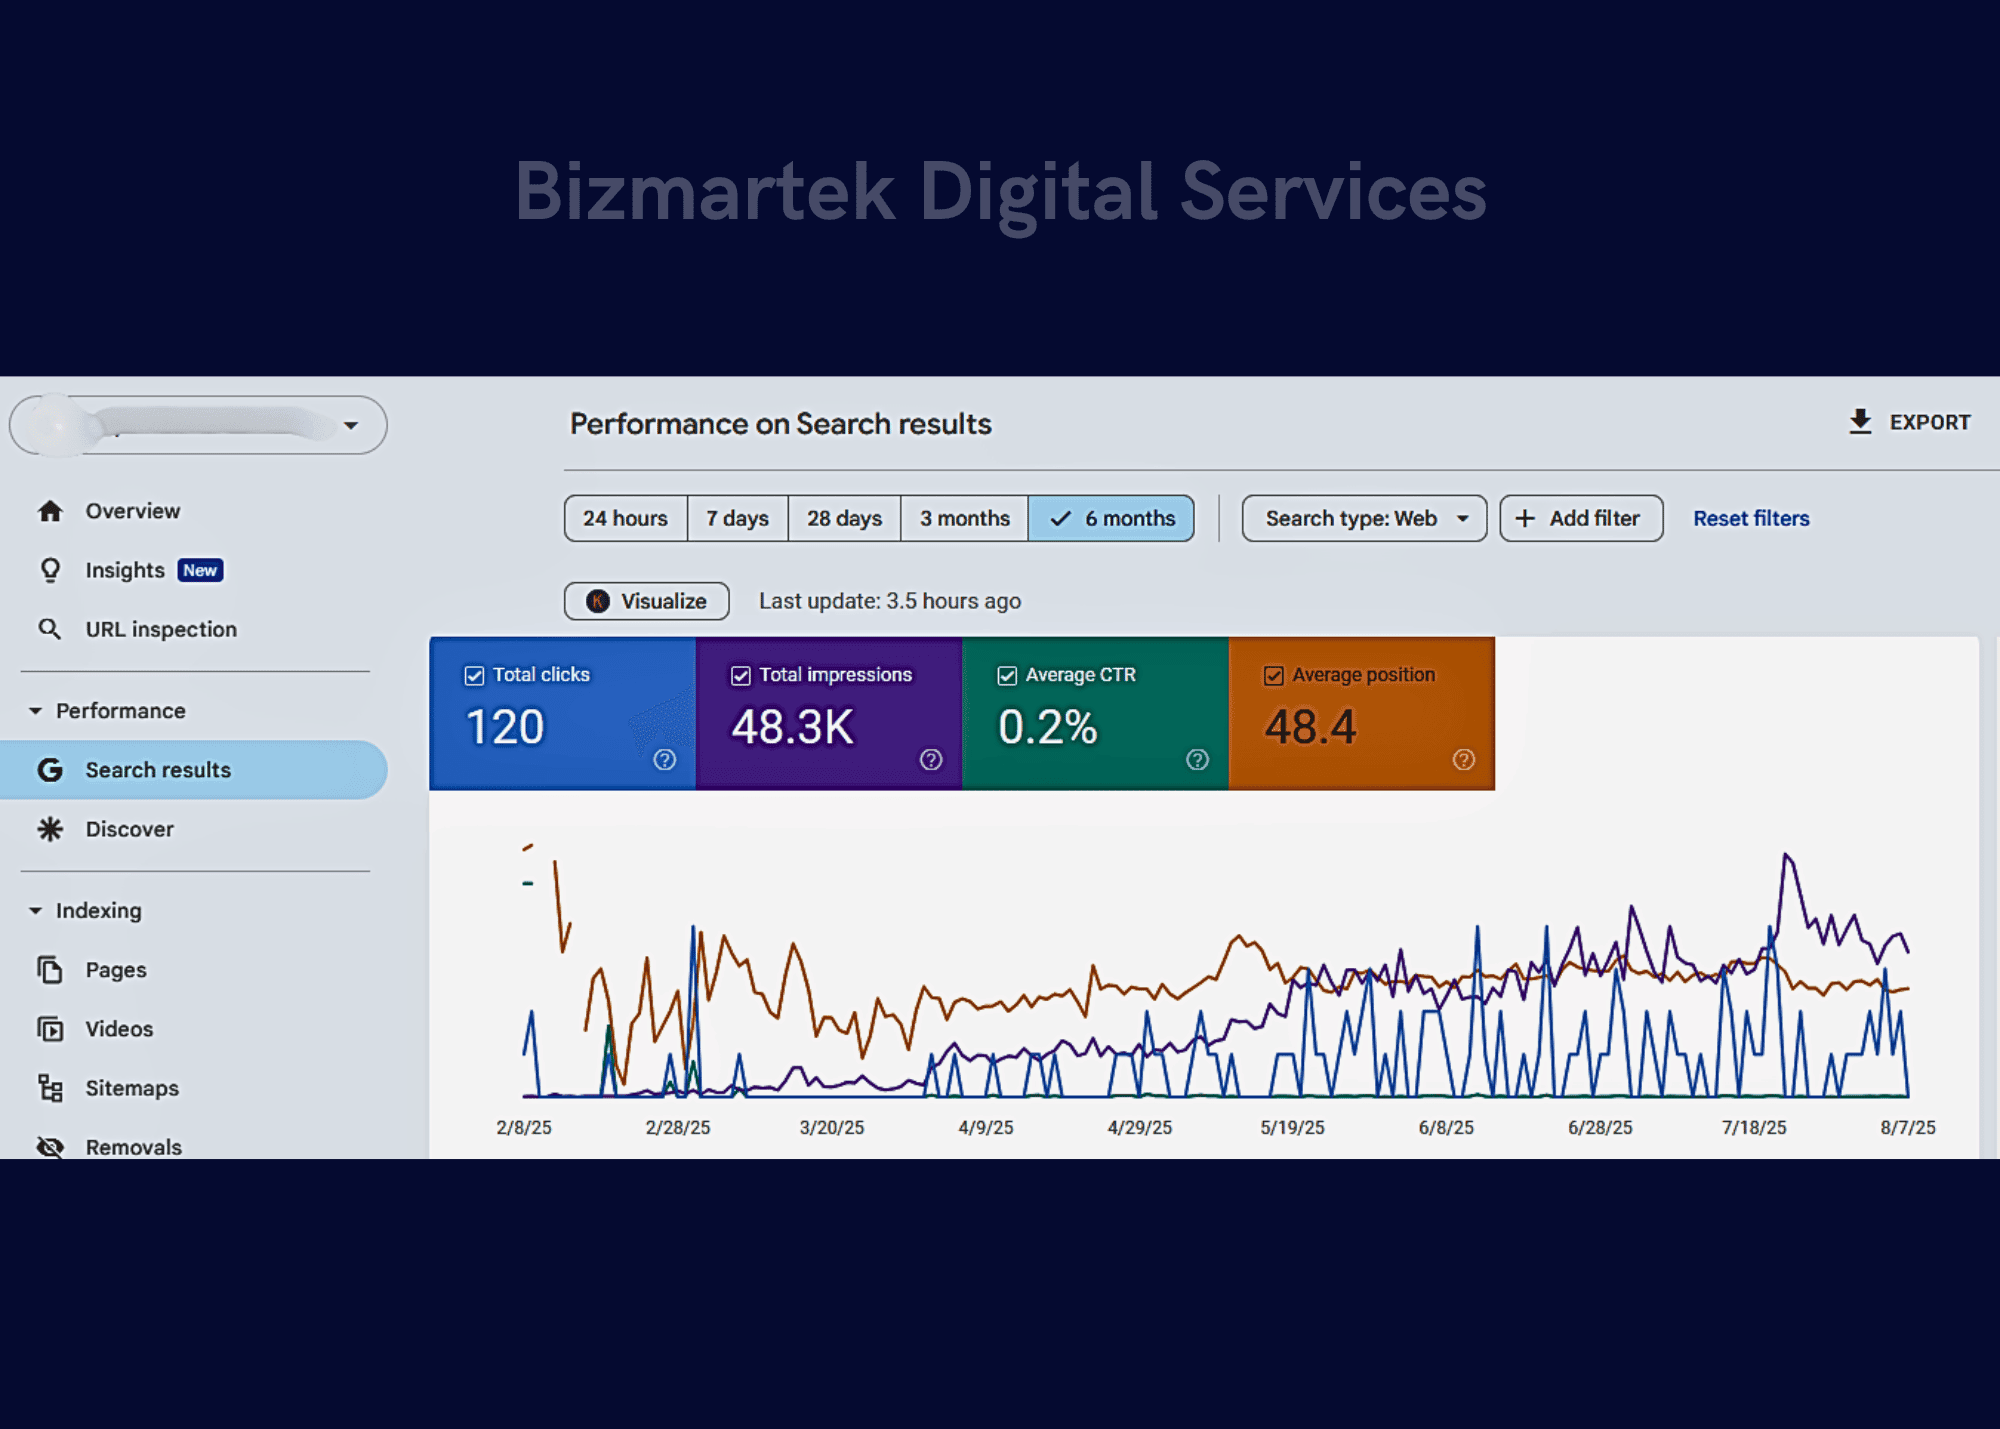Click the plus icon in Add filter
The height and width of the screenshot is (1429, 2000).
1525,518
